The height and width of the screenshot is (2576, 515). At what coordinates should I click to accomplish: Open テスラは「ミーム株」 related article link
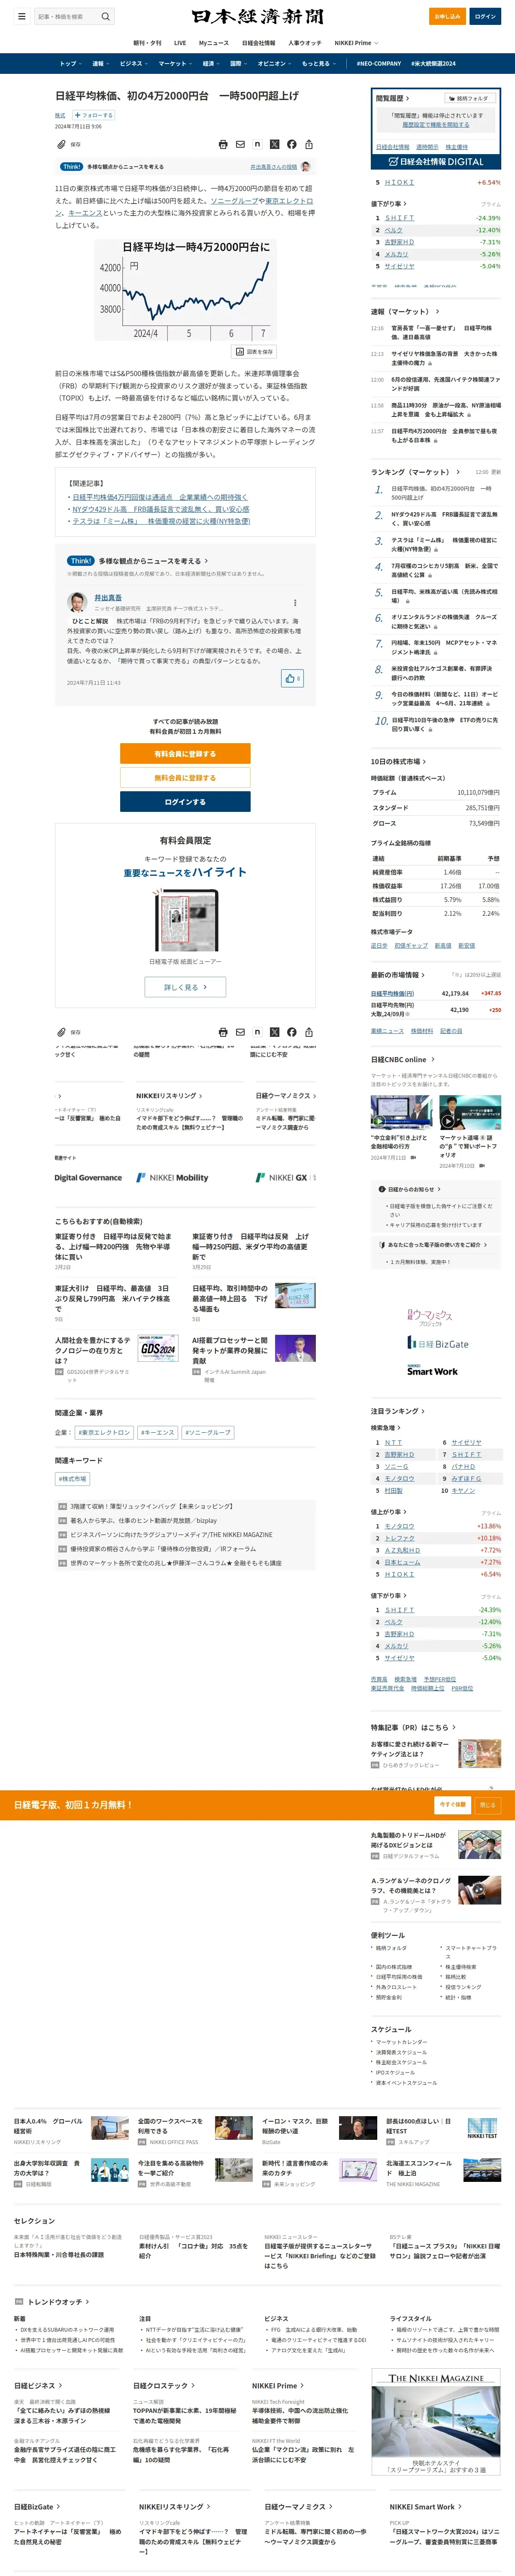point(161,521)
